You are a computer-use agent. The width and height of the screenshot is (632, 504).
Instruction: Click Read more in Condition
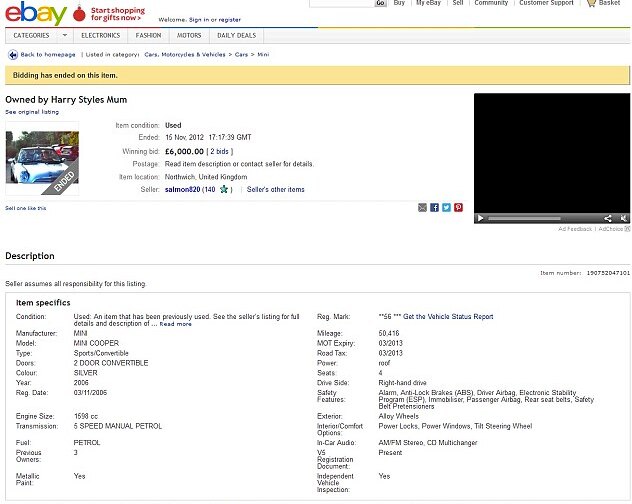[176, 324]
